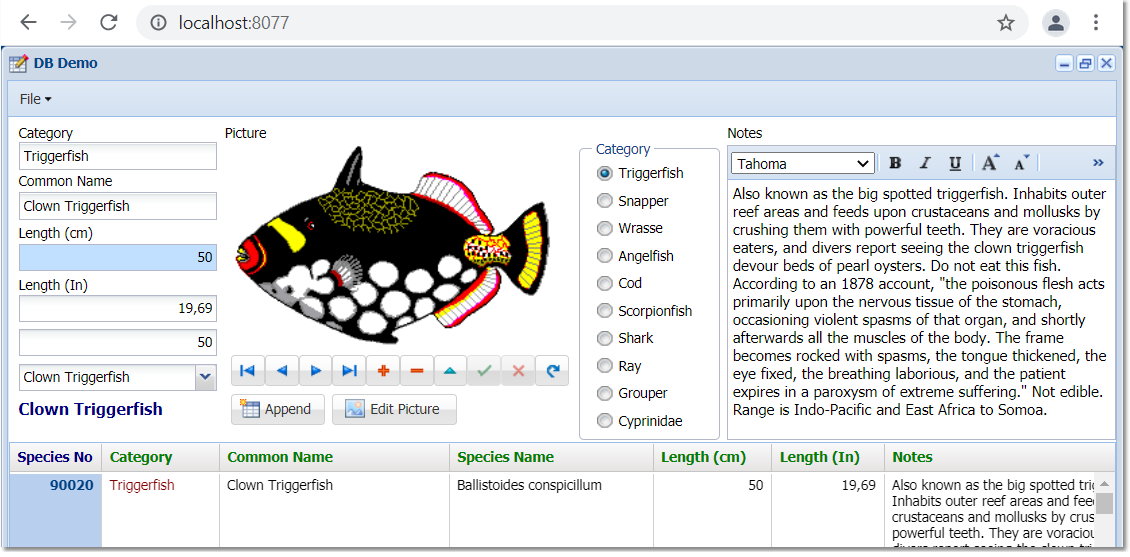Viewport: 1130px width, 557px height.
Task: Click the previous record navigator arrow
Action: (x=281, y=371)
